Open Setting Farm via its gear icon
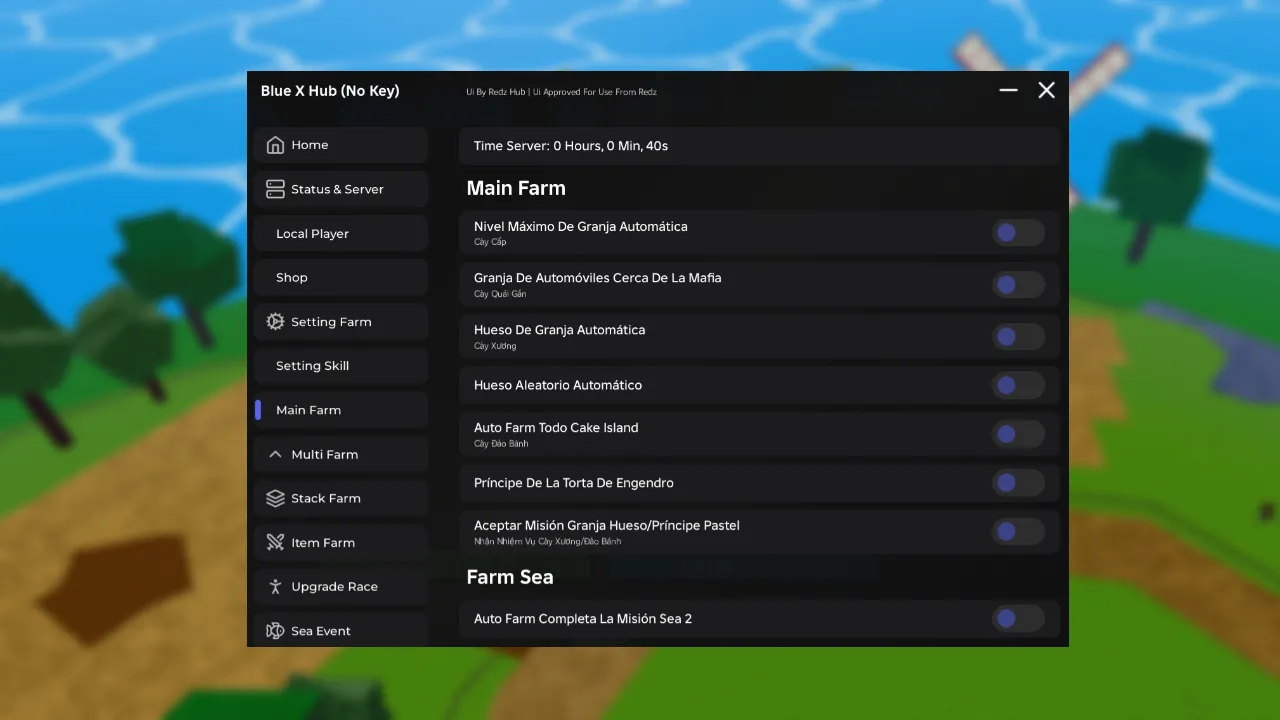 (x=276, y=321)
